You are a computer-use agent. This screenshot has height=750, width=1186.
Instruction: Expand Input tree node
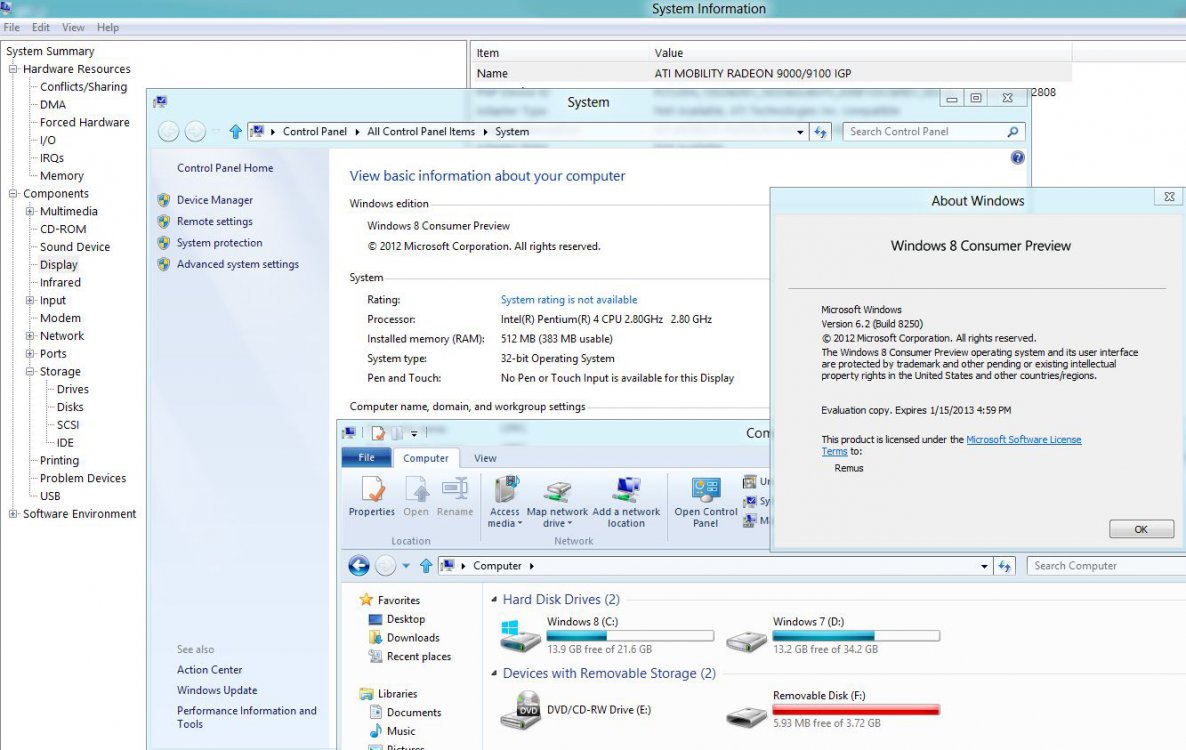(x=30, y=300)
